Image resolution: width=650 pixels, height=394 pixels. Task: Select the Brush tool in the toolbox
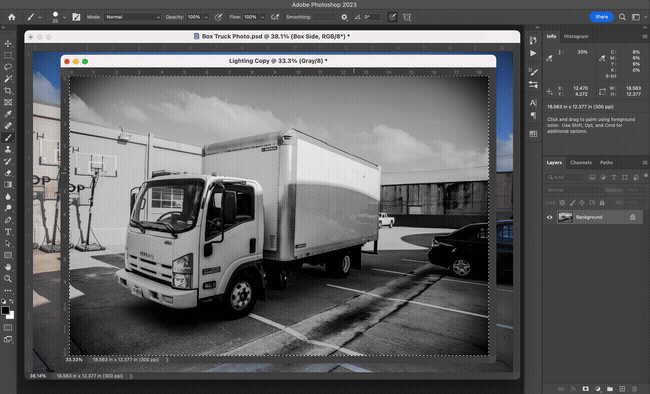(x=8, y=137)
